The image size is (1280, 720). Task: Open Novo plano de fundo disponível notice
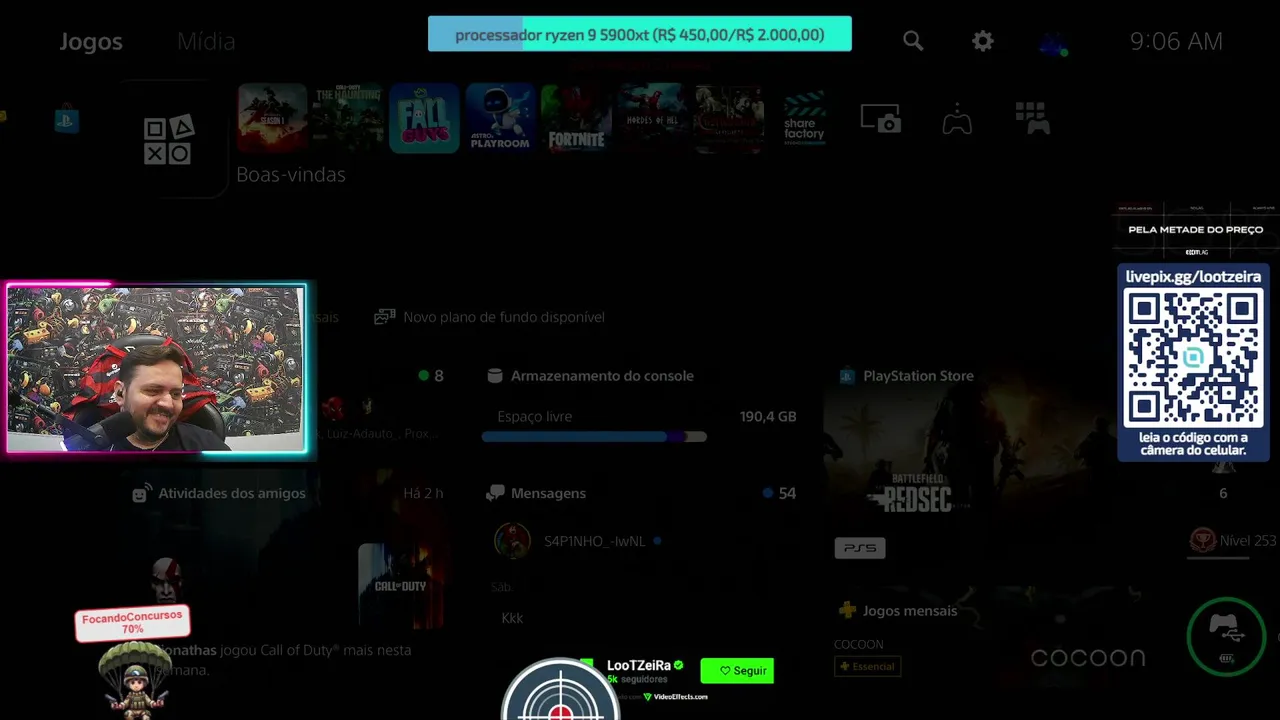click(x=489, y=317)
